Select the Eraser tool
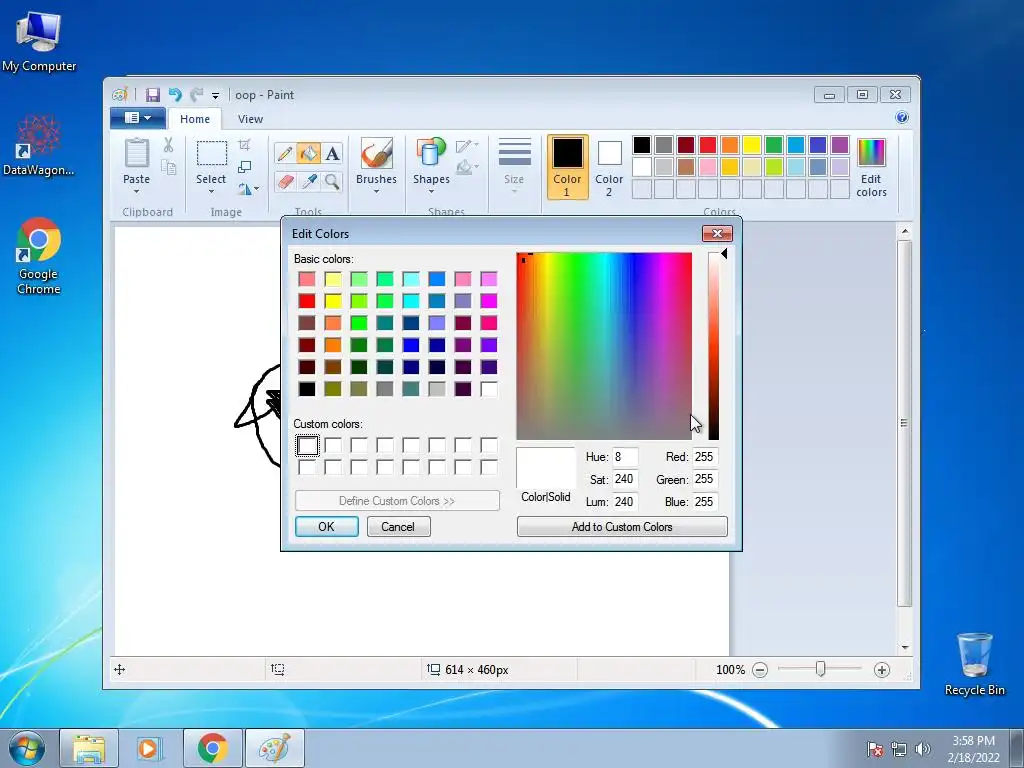Screen dimensions: 1024x768 click(x=285, y=181)
